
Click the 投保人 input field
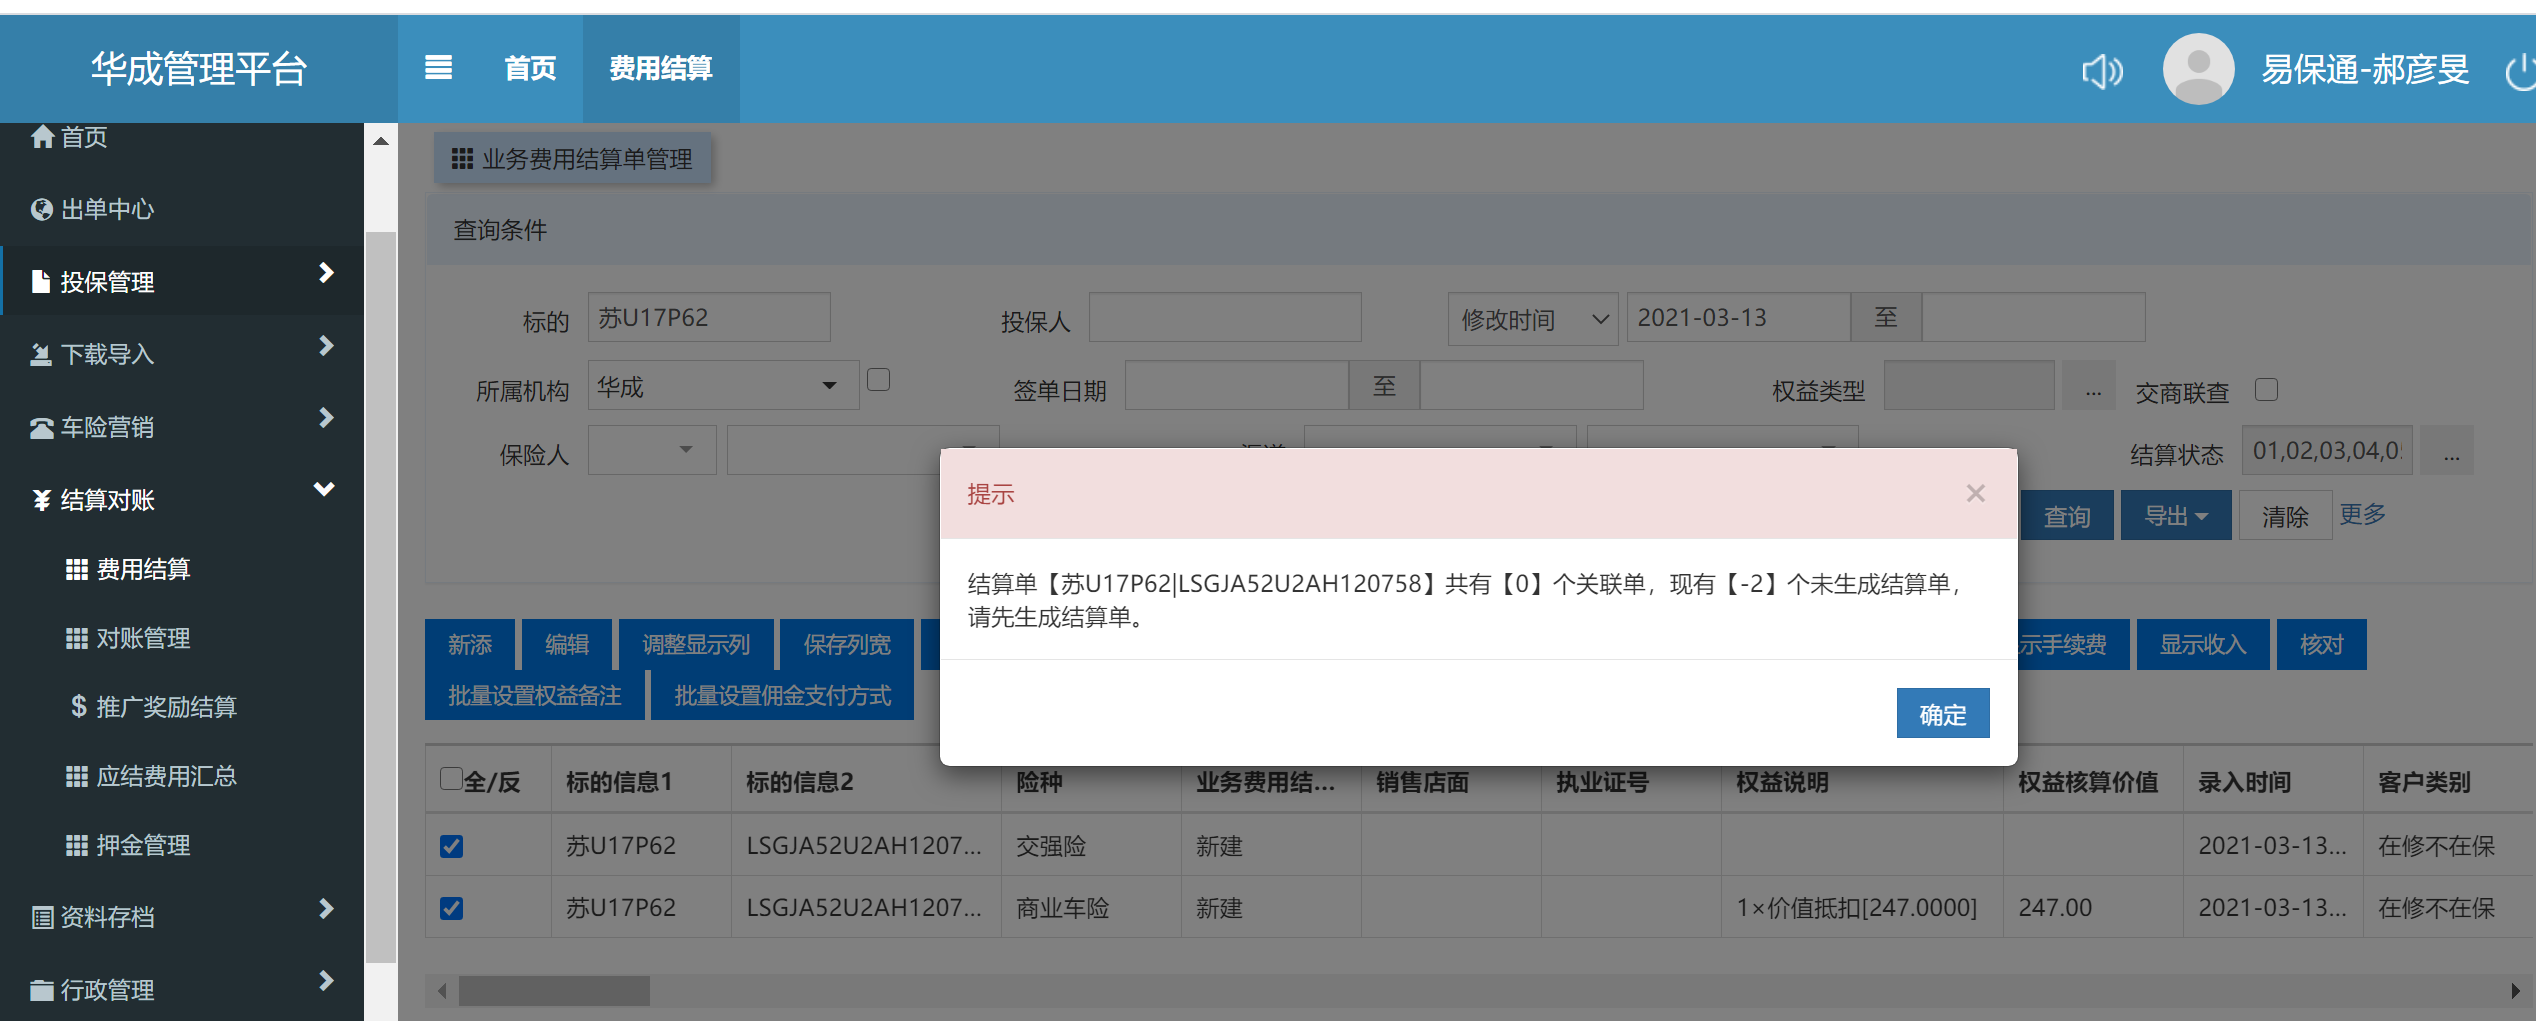[1225, 317]
